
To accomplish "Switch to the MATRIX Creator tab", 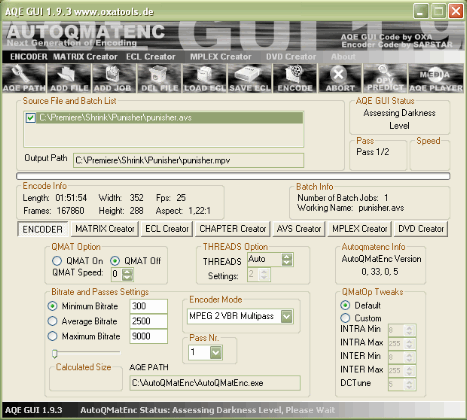I will coord(105,229).
